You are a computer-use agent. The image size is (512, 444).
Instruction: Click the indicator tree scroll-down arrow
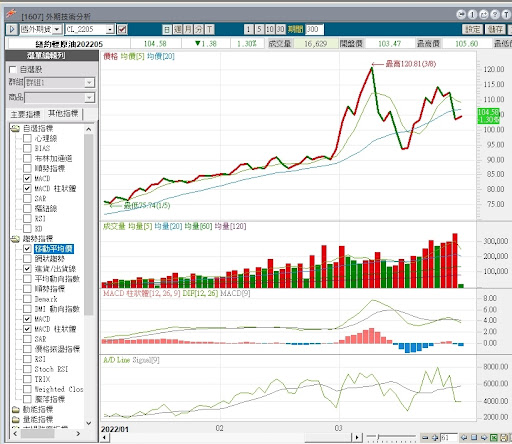click(89, 423)
